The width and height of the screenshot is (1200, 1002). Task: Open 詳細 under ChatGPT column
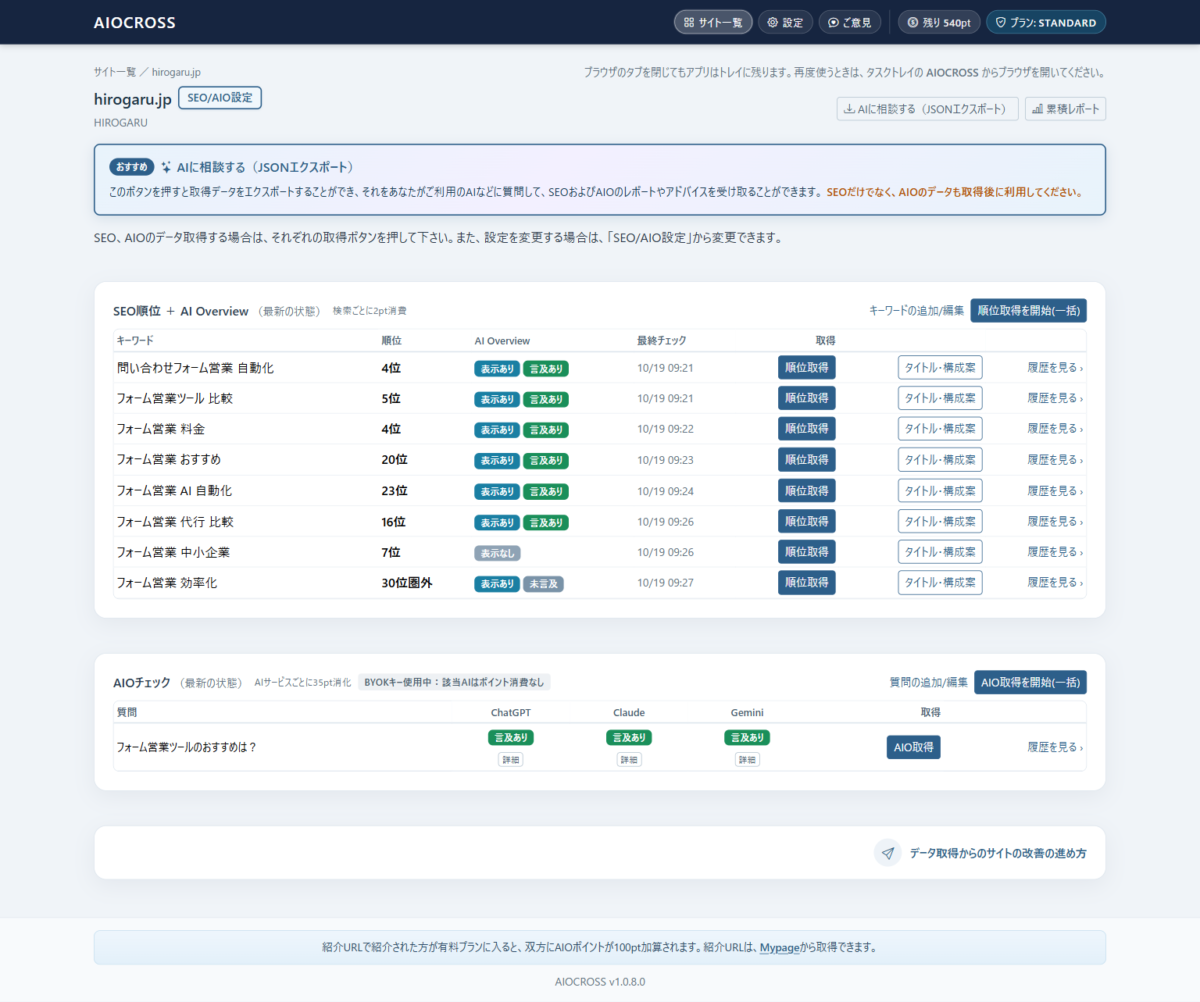(511, 760)
